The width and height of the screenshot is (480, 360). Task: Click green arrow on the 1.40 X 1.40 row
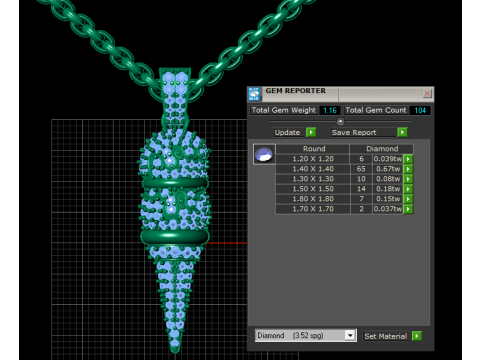point(408,169)
